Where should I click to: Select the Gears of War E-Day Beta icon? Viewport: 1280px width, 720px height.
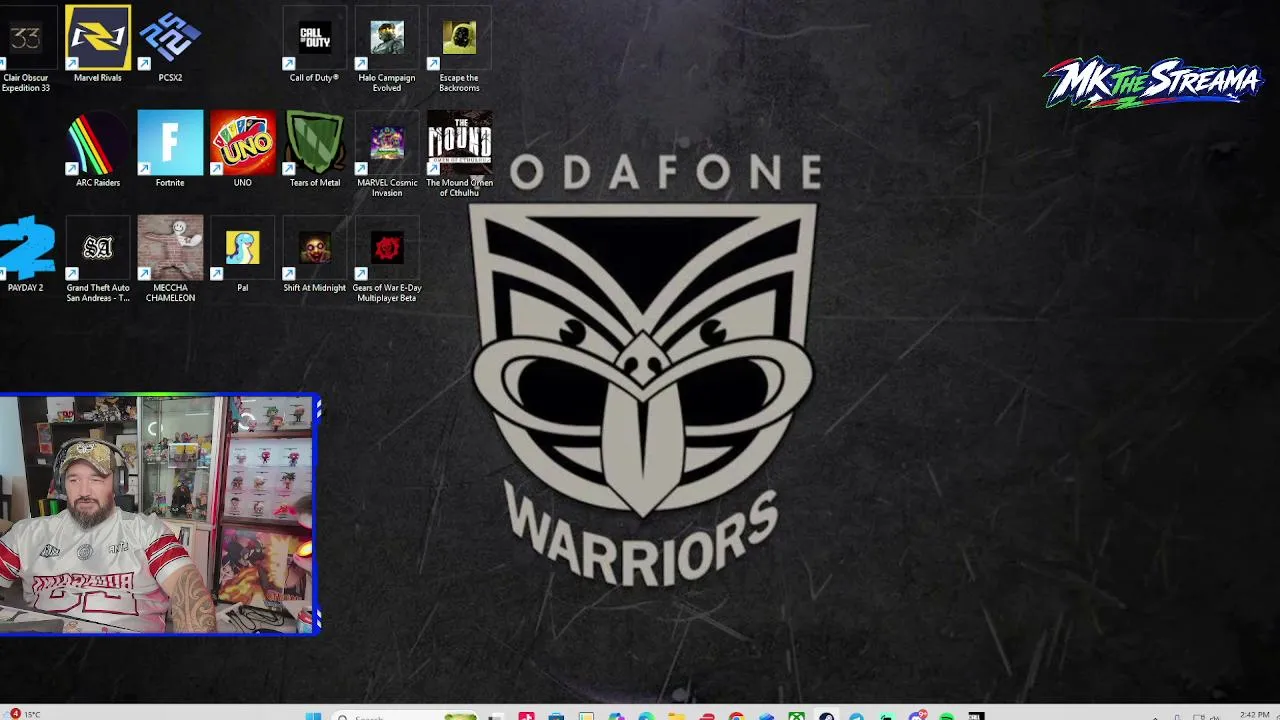(387, 260)
